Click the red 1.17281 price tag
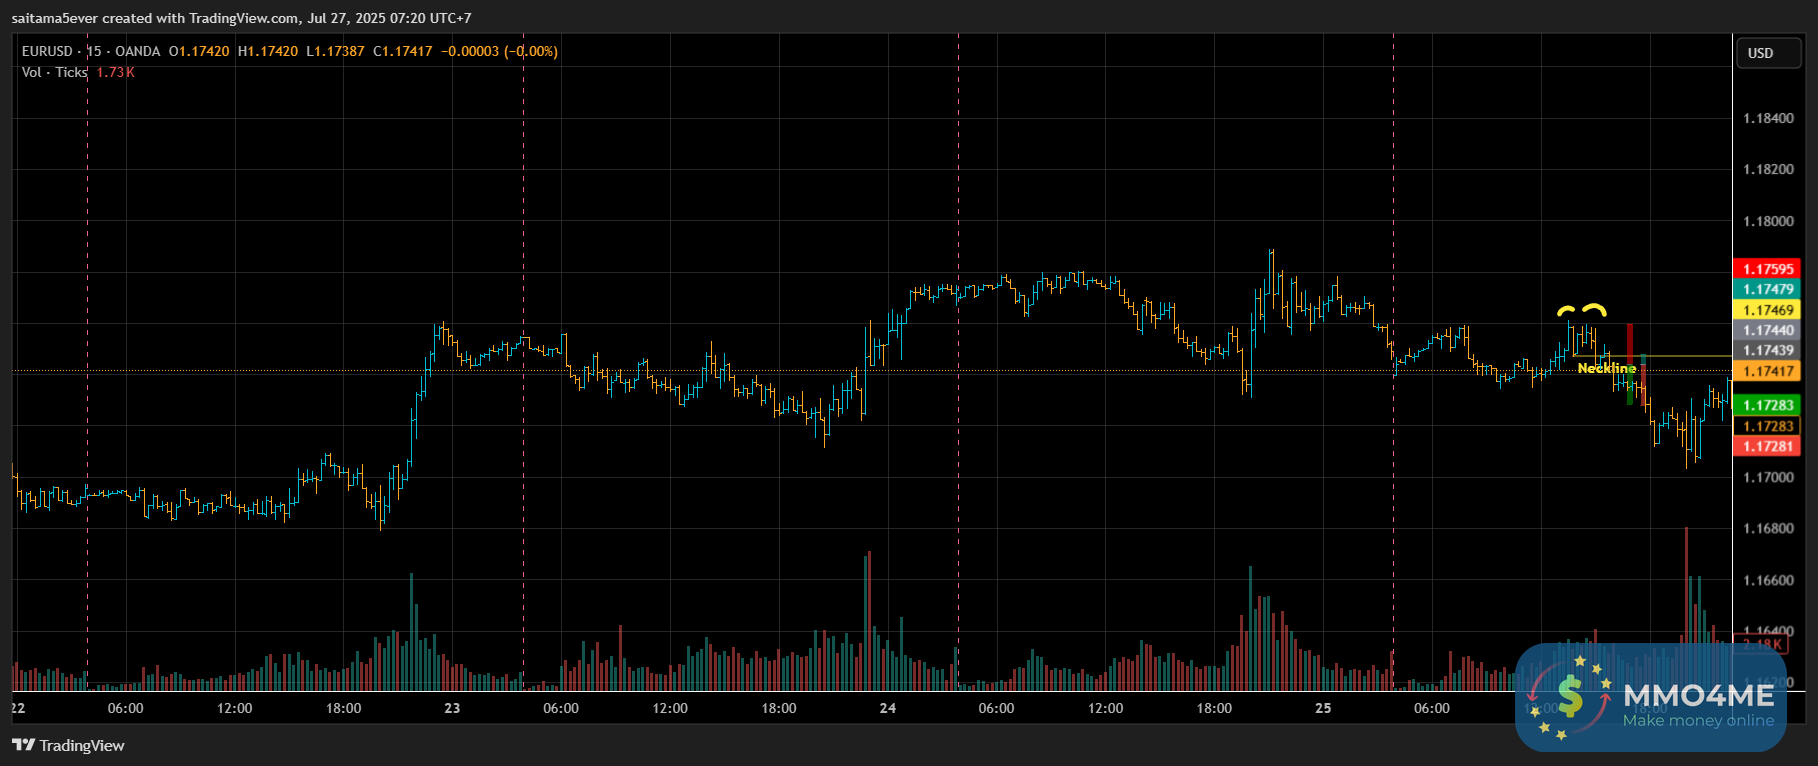This screenshot has height=766, width=1818. pyautogui.click(x=1767, y=446)
